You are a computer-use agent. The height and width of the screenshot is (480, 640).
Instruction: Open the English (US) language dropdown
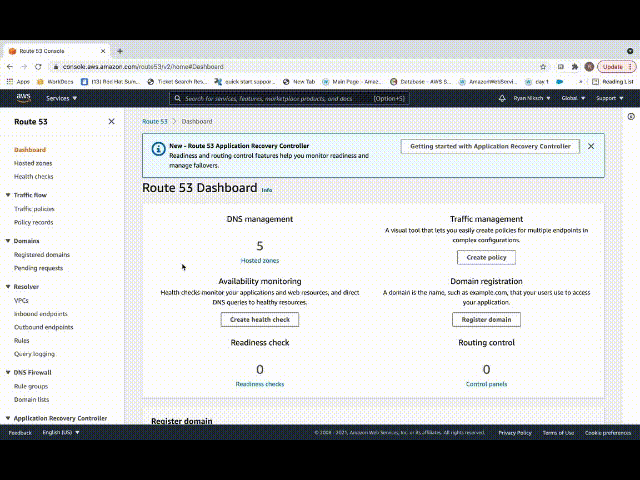[x=61, y=432]
